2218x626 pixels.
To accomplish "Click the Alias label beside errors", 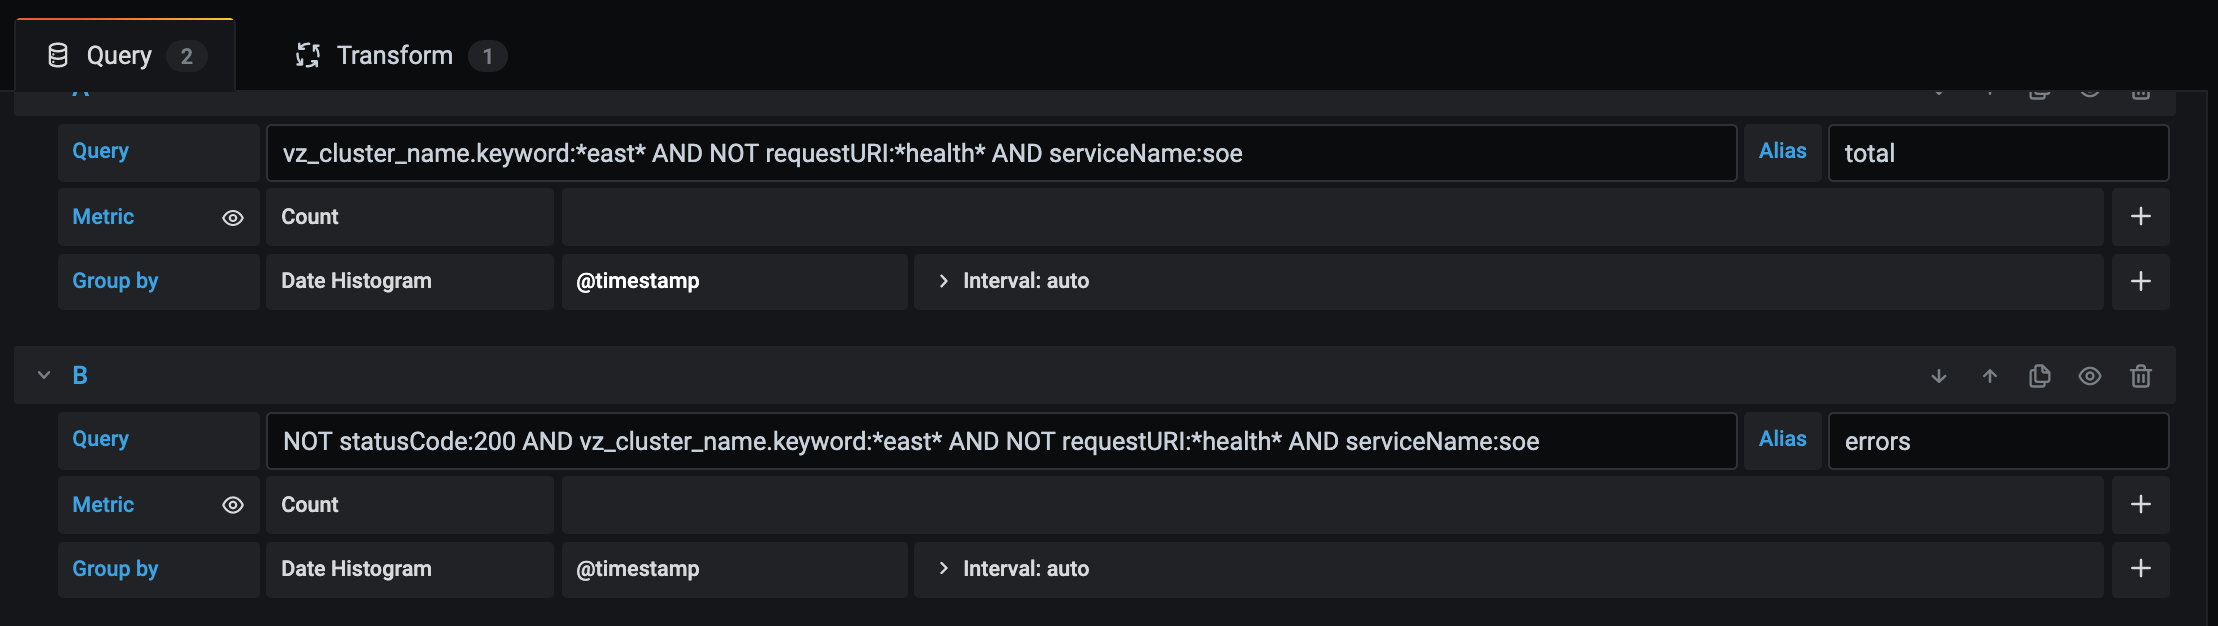I will point(1783,439).
